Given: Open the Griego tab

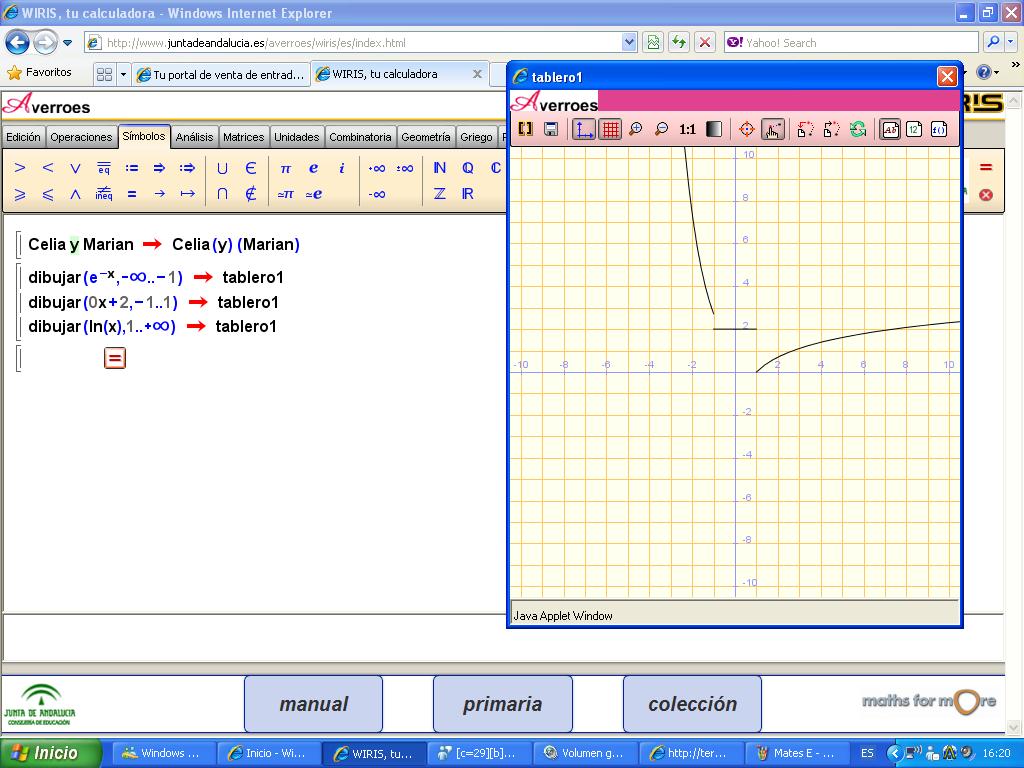Looking at the screenshot, I should click(476, 137).
